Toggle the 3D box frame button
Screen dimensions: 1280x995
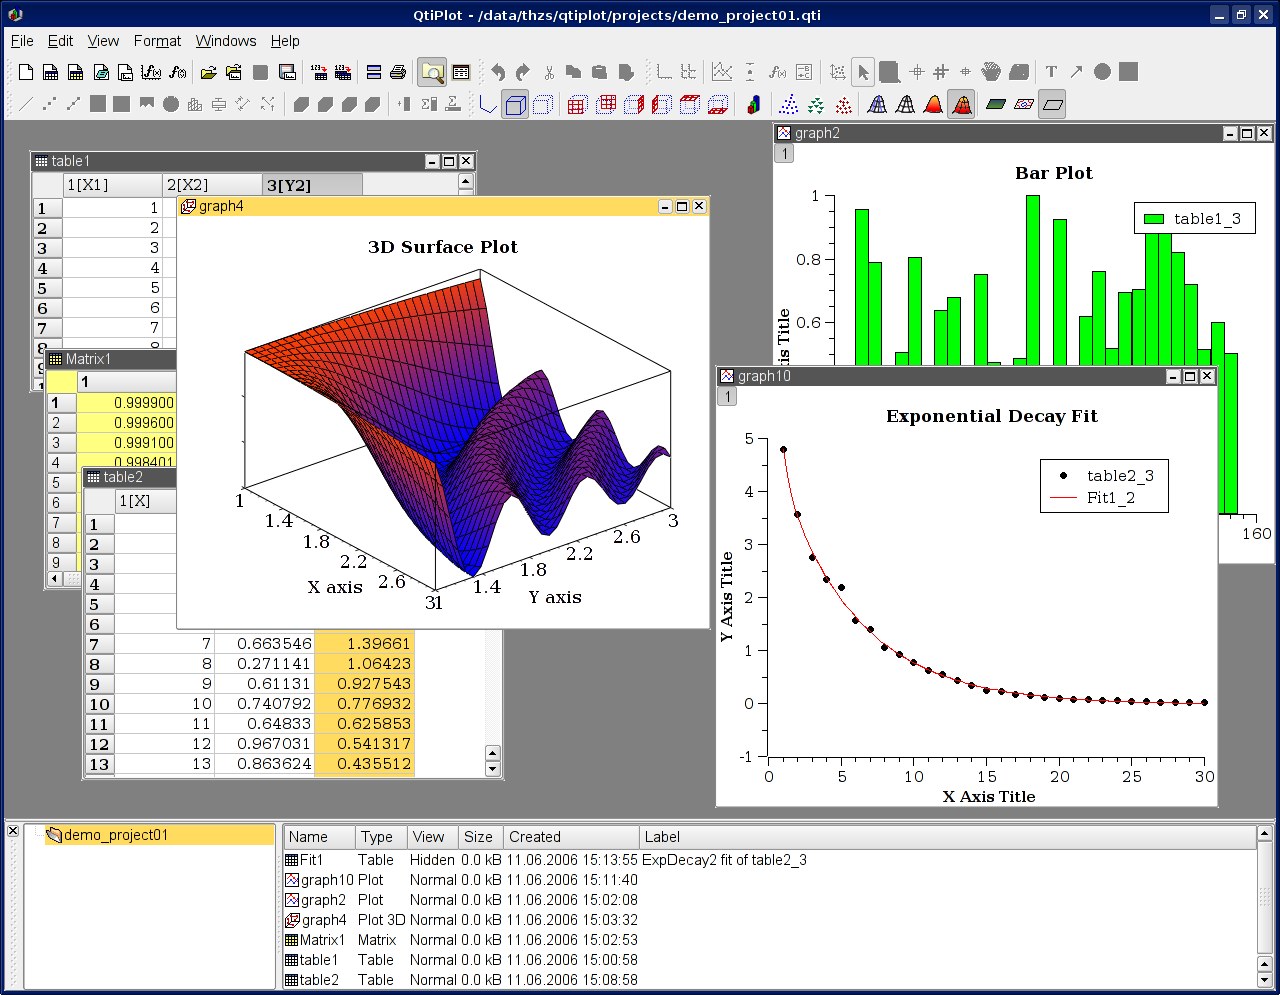[x=515, y=104]
